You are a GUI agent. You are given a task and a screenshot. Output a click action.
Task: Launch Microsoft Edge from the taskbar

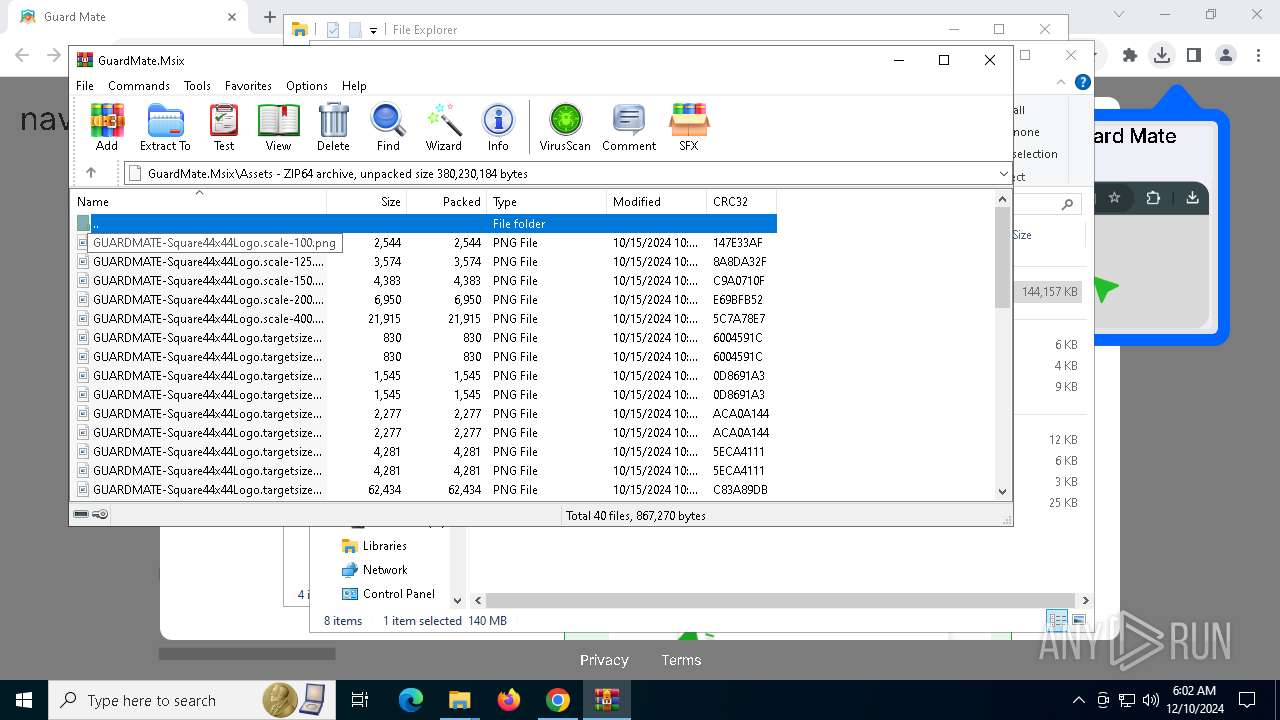click(411, 700)
